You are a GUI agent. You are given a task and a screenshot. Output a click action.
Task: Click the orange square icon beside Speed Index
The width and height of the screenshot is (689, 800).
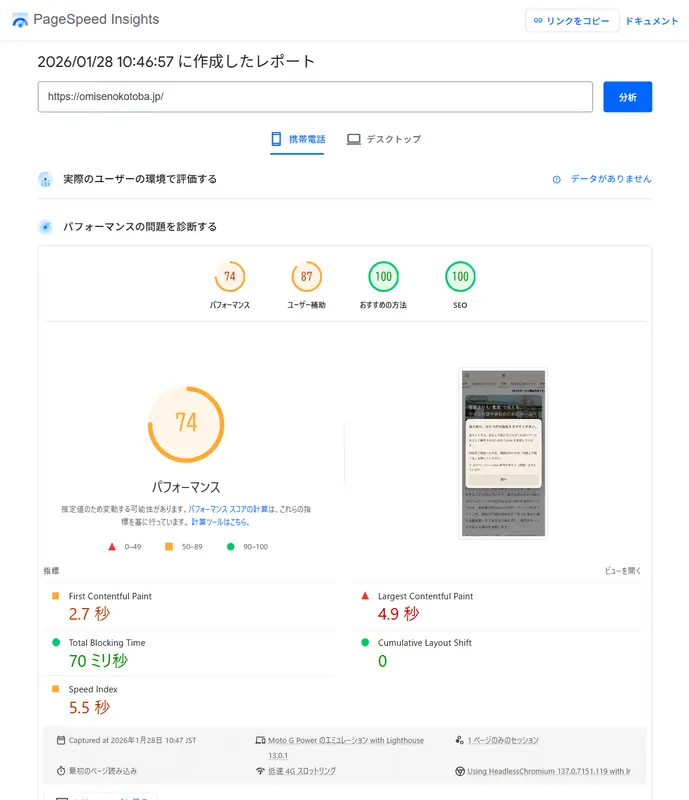56,689
